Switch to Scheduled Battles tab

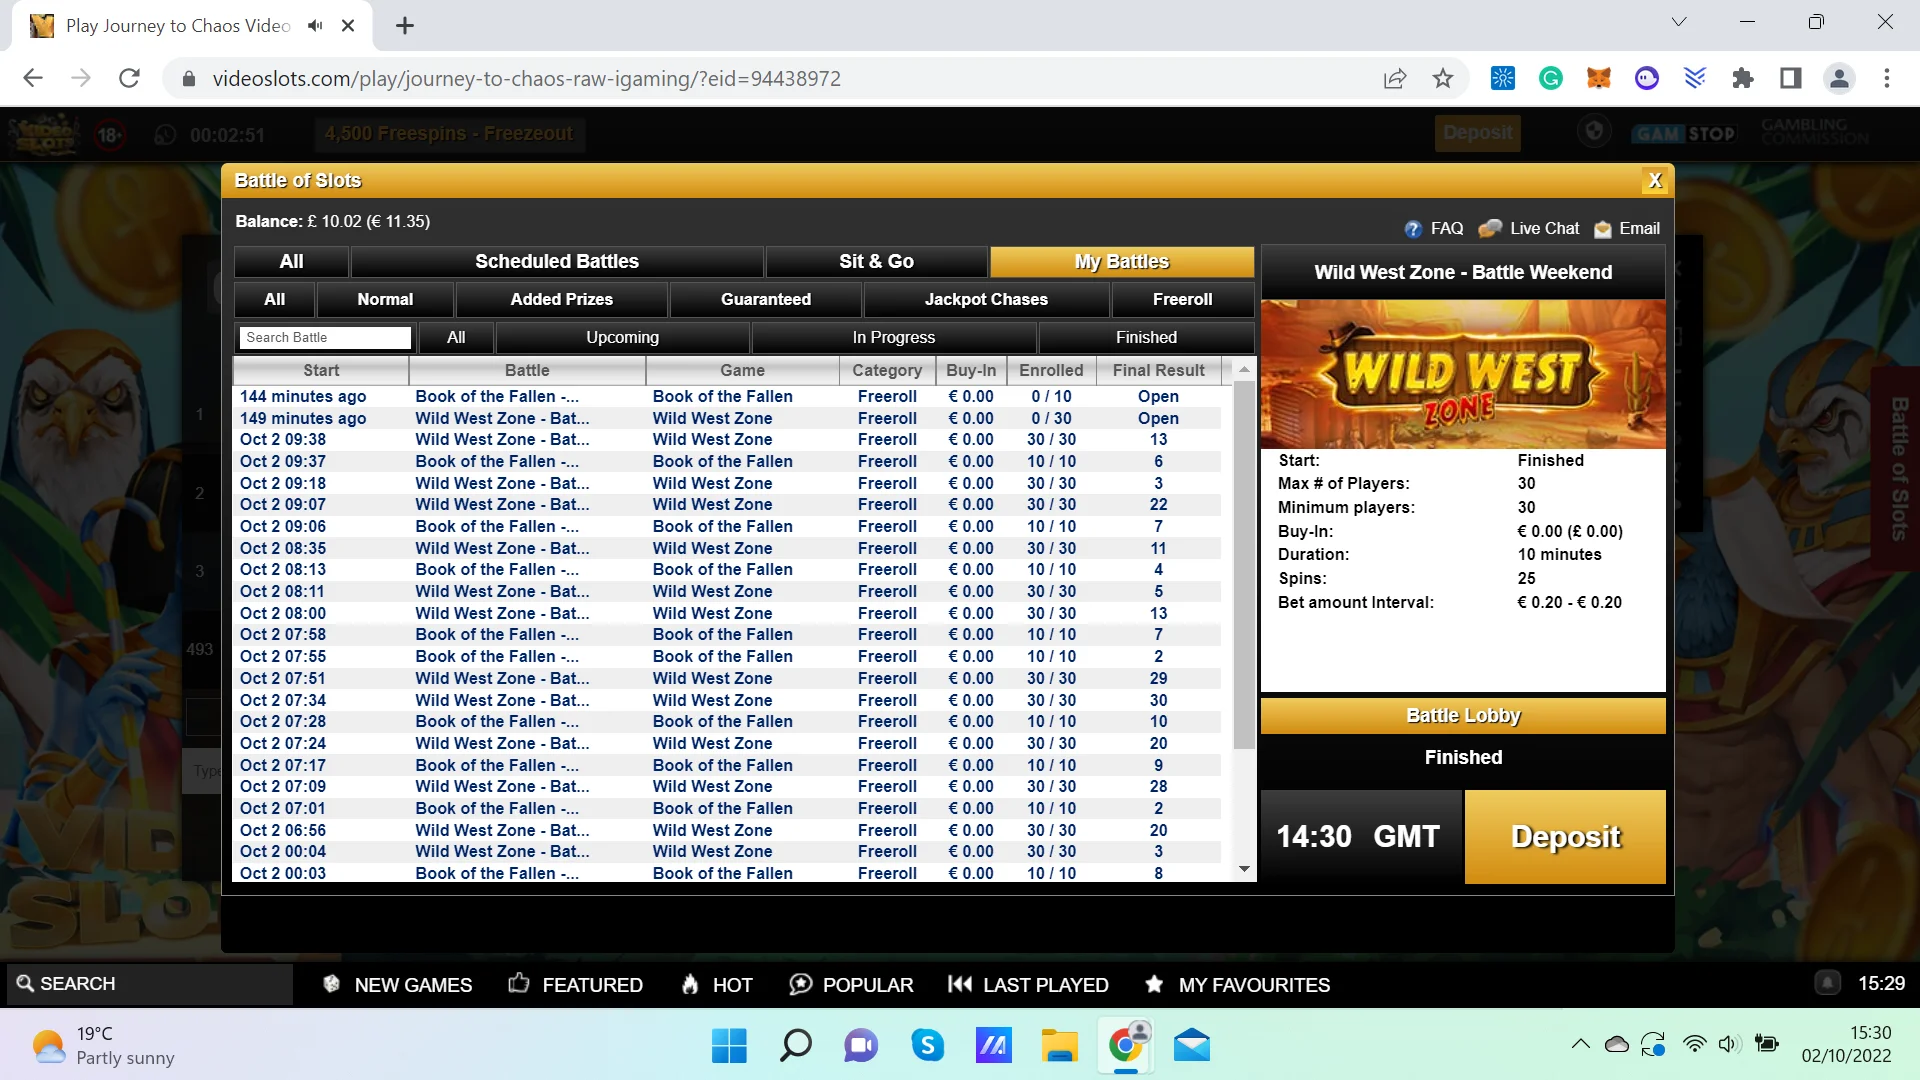[557, 262]
